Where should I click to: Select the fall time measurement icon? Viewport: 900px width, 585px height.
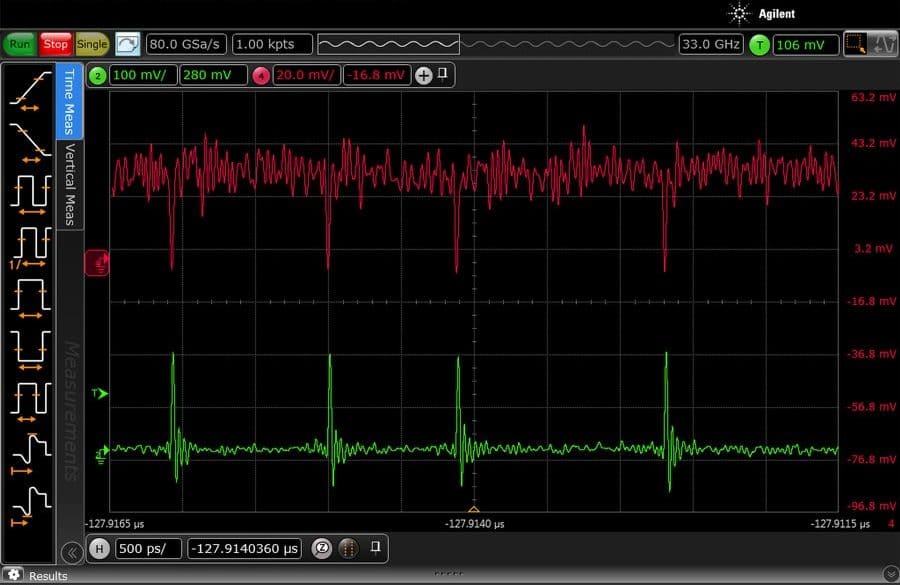[30, 144]
